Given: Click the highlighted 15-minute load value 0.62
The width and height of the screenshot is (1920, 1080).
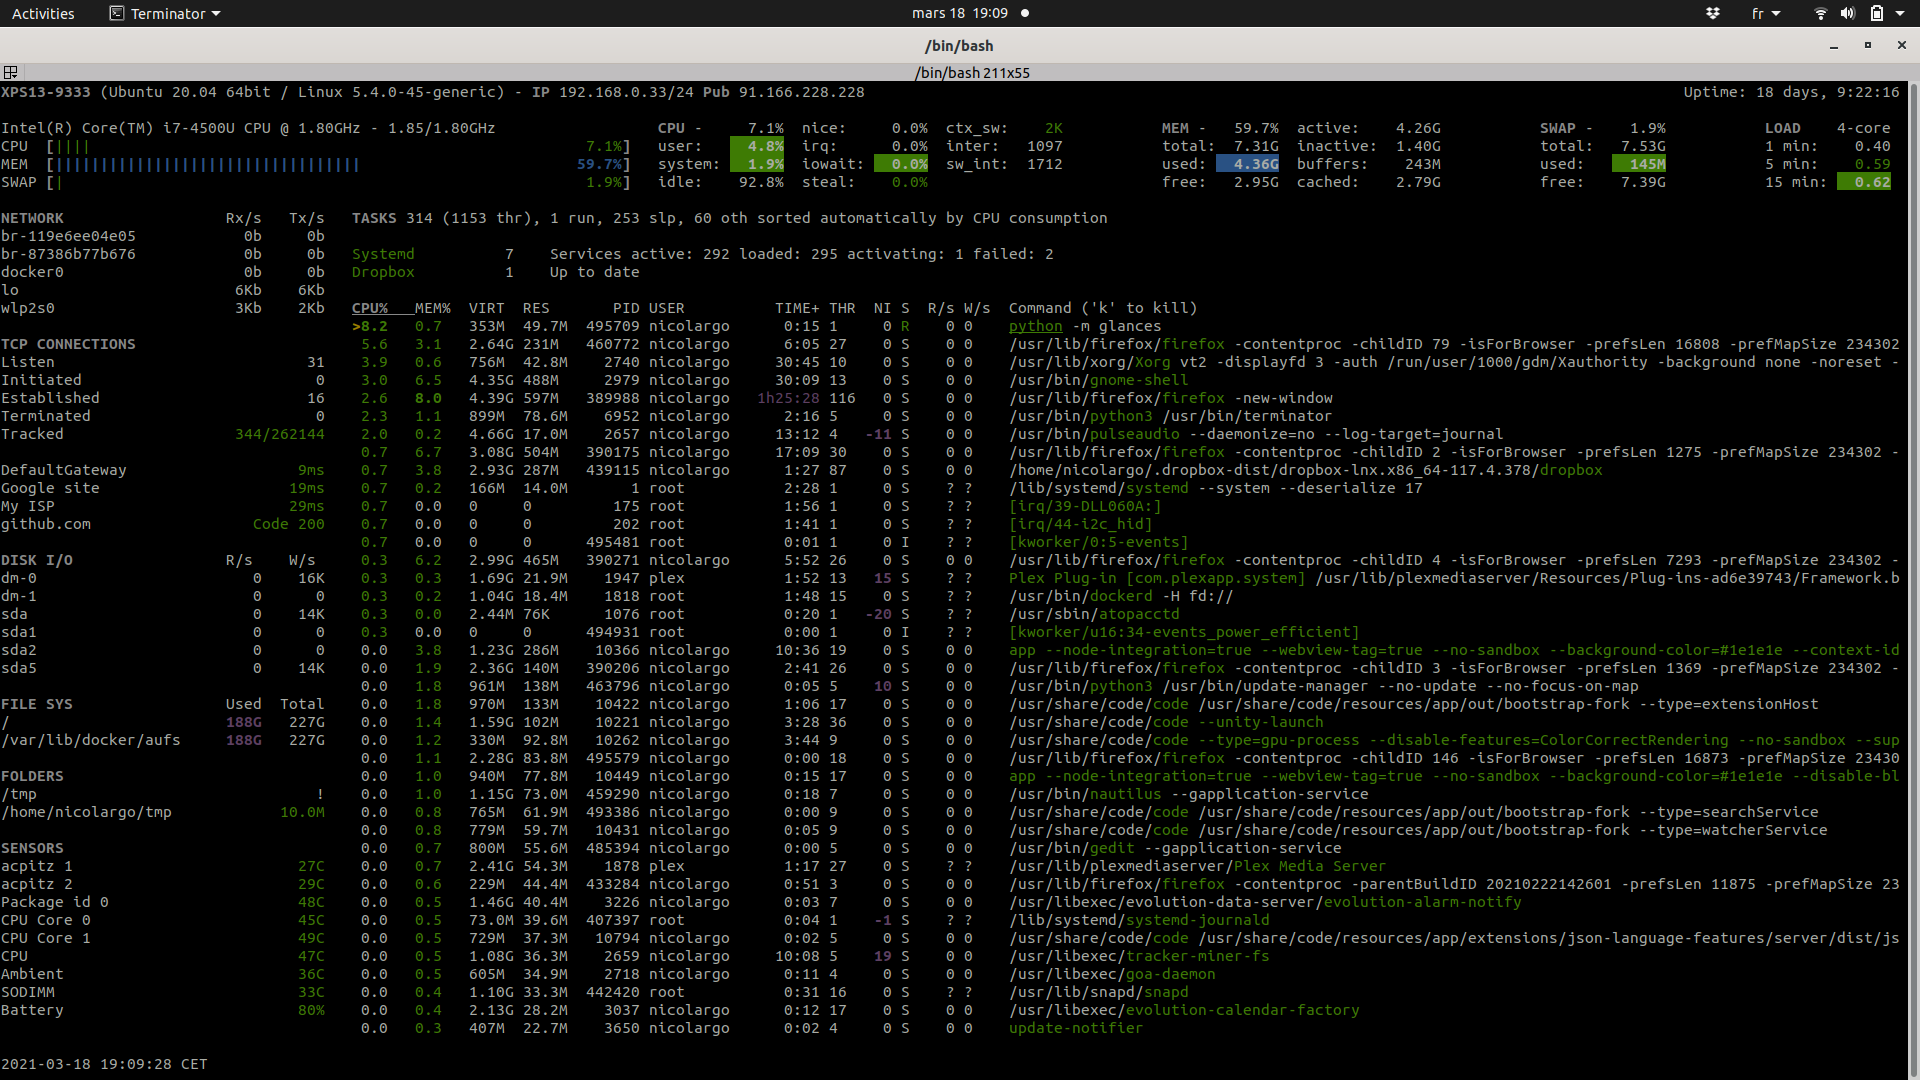Looking at the screenshot, I should [1866, 182].
